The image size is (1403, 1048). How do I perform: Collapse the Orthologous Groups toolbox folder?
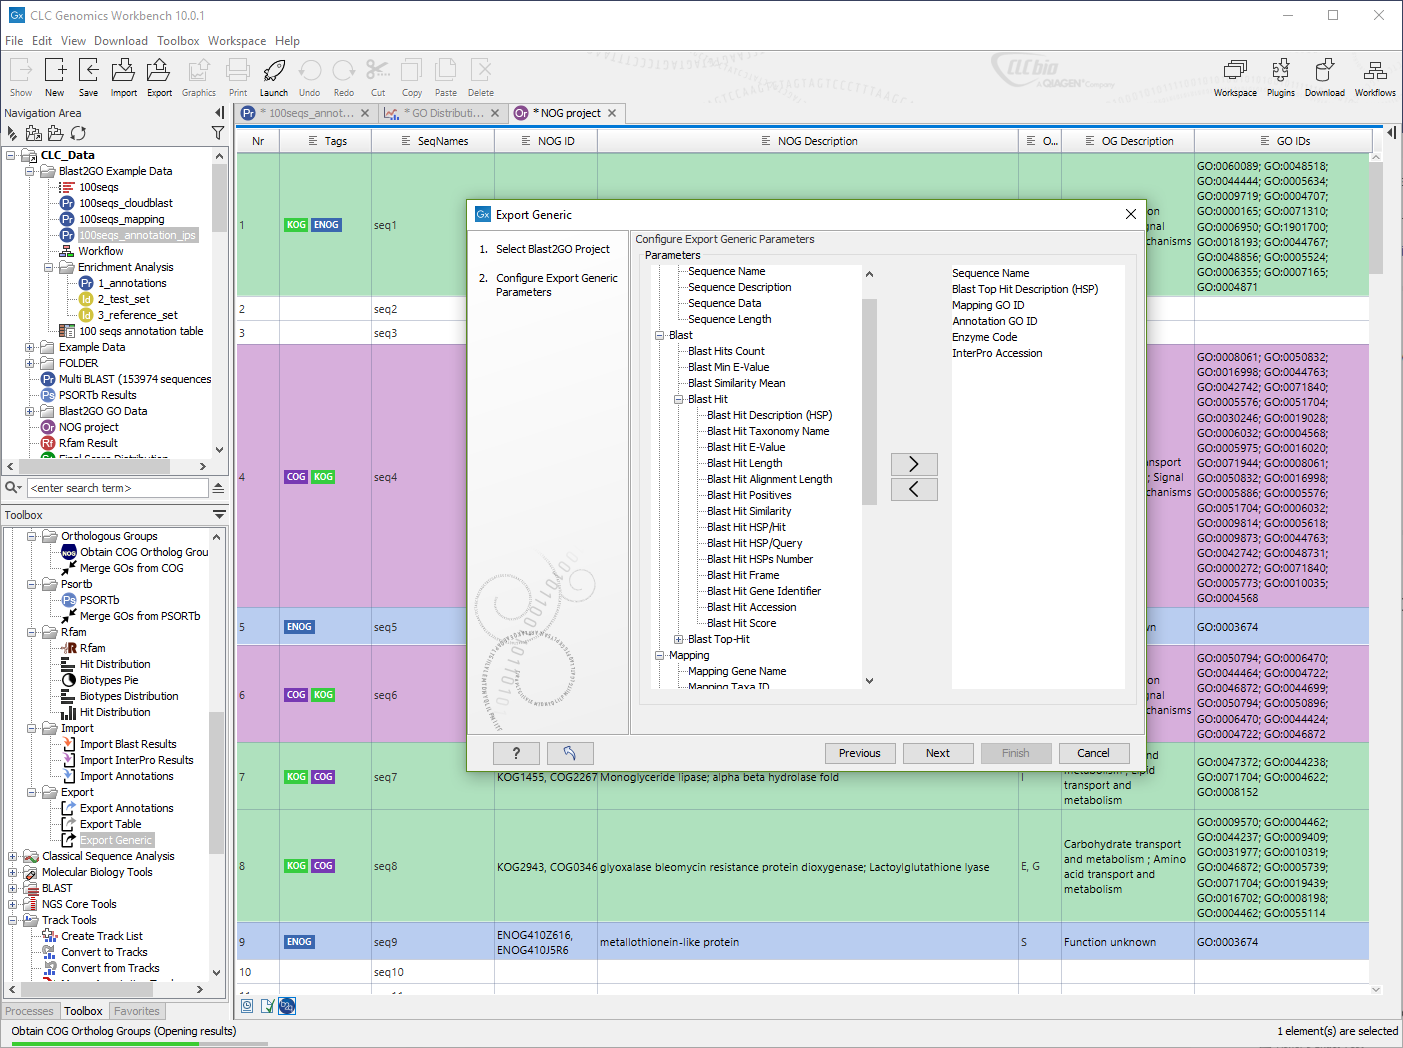32,536
